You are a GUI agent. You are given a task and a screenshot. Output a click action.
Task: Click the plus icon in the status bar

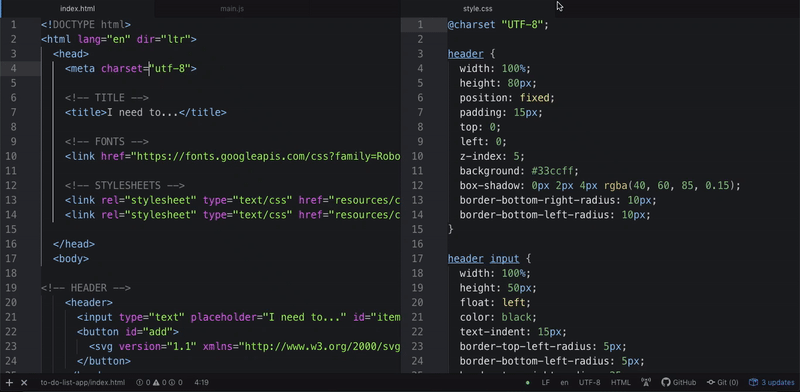(9, 382)
